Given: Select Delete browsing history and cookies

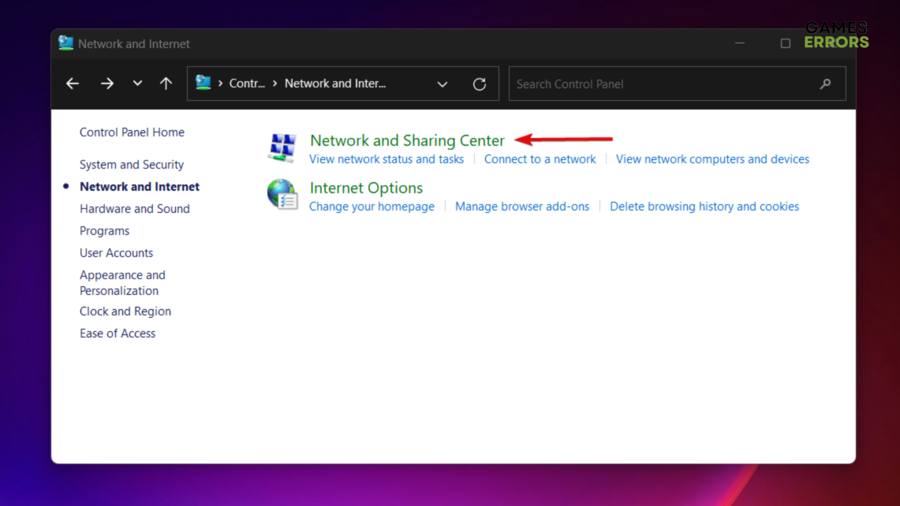Looking at the screenshot, I should tap(704, 207).
